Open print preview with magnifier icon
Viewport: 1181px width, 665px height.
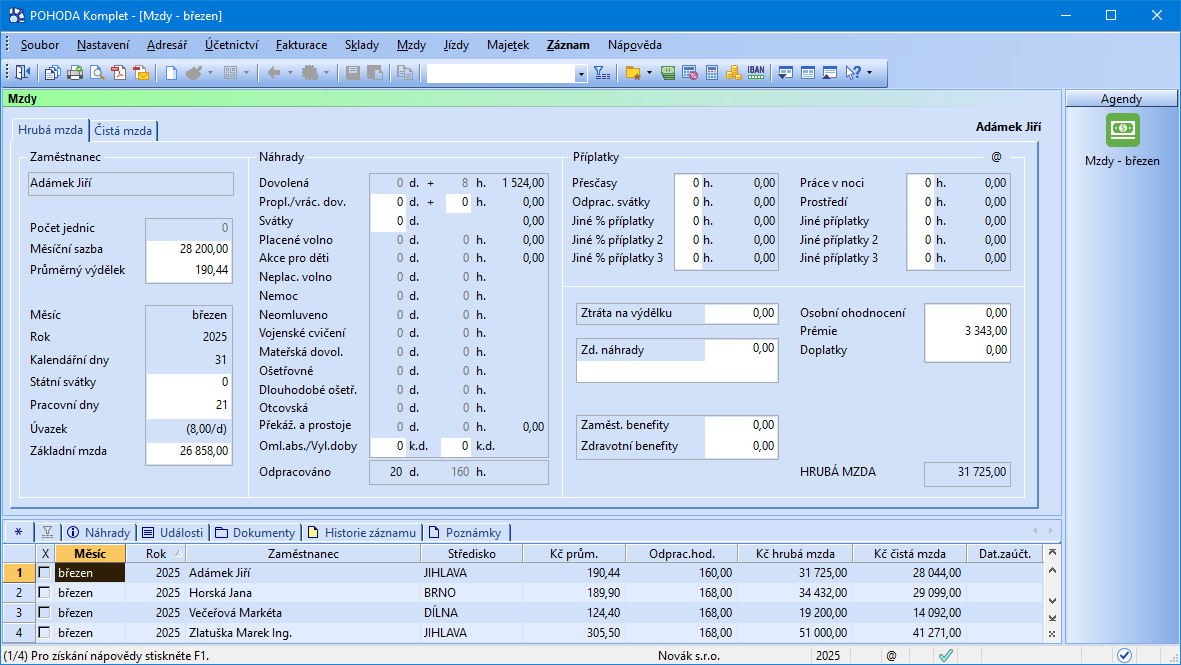click(x=97, y=73)
